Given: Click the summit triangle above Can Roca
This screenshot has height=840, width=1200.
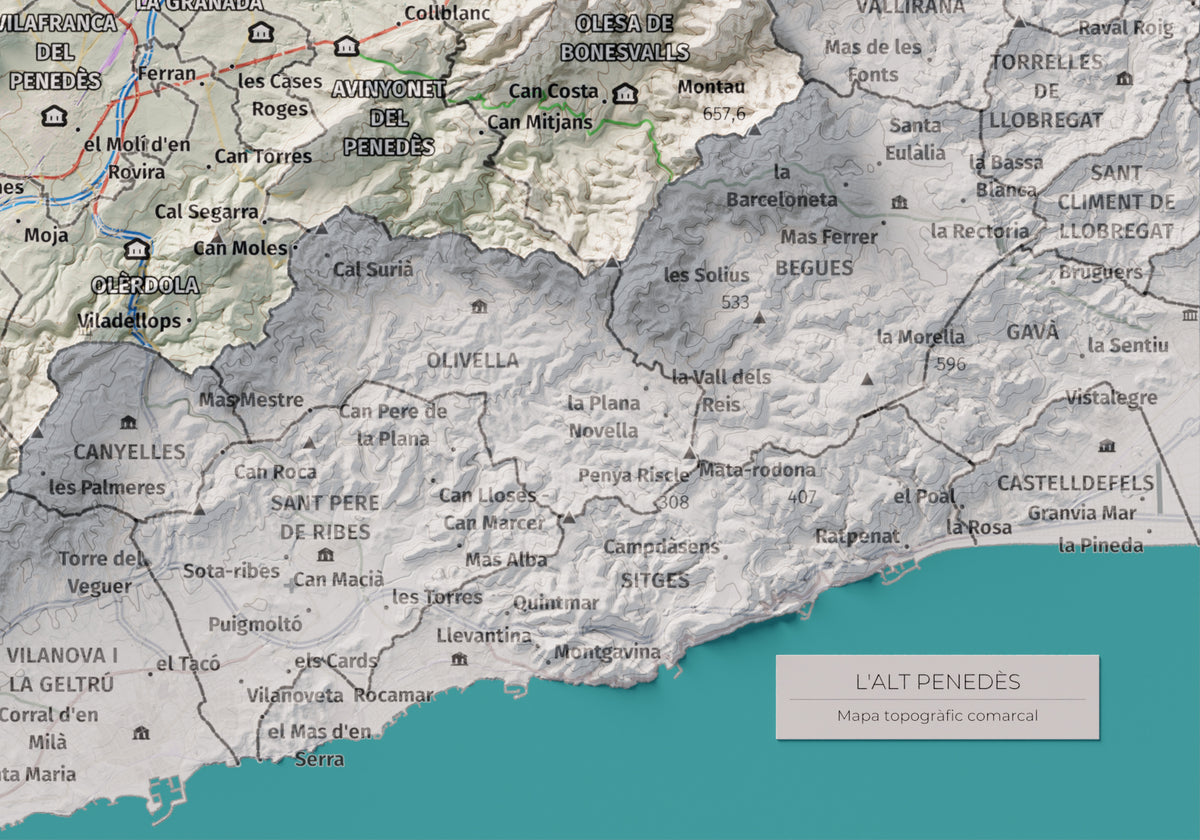Looking at the screenshot, I should tap(308, 442).
